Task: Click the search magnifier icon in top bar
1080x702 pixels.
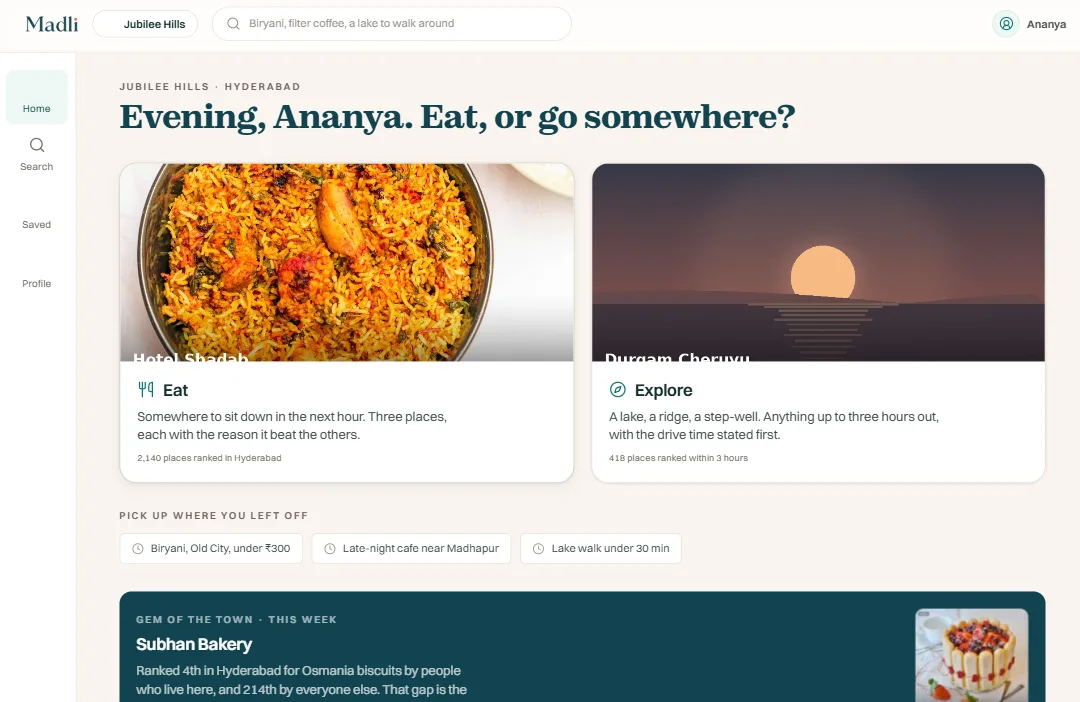Action: [x=233, y=23]
